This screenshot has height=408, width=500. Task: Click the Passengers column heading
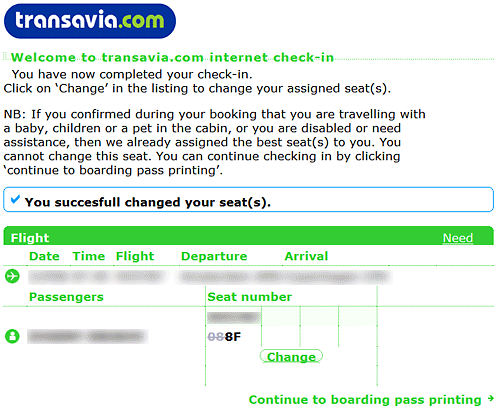pyautogui.click(x=66, y=297)
